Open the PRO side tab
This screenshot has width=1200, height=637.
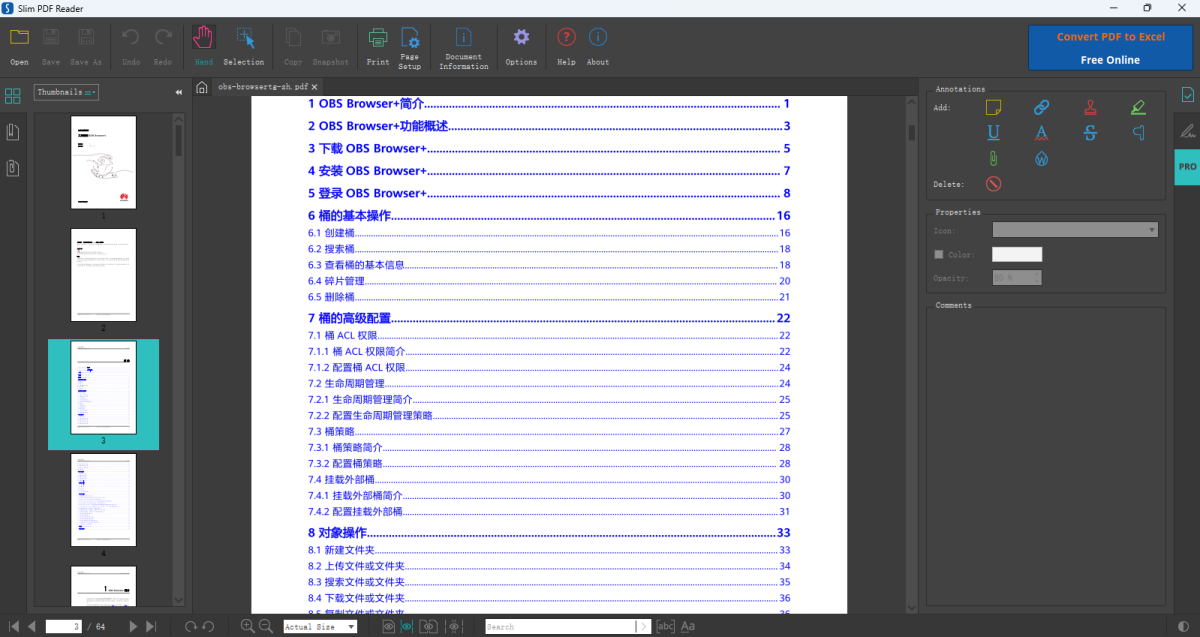click(1187, 166)
